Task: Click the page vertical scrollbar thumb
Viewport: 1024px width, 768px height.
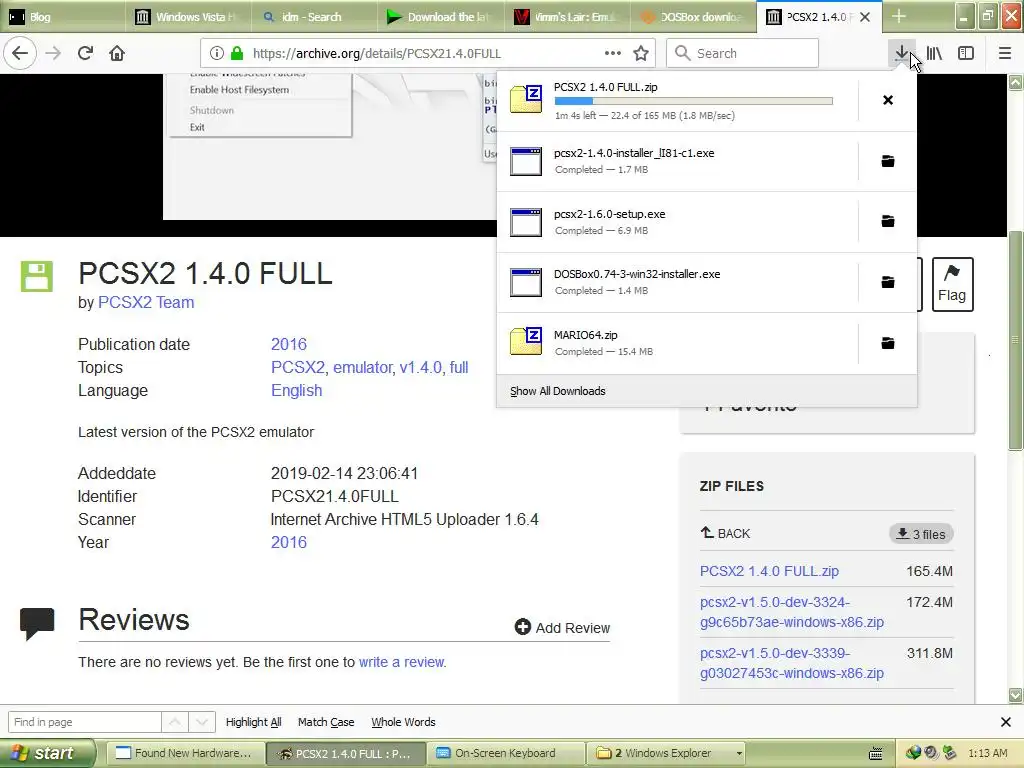Action: (x=1016, y=340)
